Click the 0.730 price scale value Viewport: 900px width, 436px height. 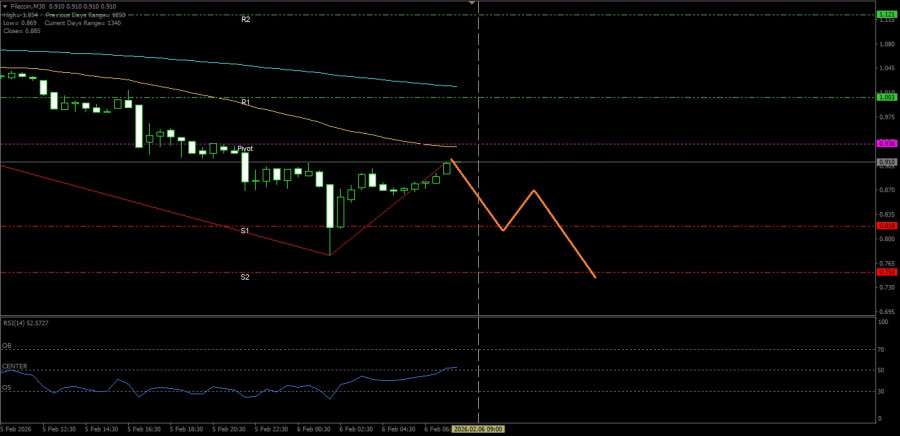889,287
